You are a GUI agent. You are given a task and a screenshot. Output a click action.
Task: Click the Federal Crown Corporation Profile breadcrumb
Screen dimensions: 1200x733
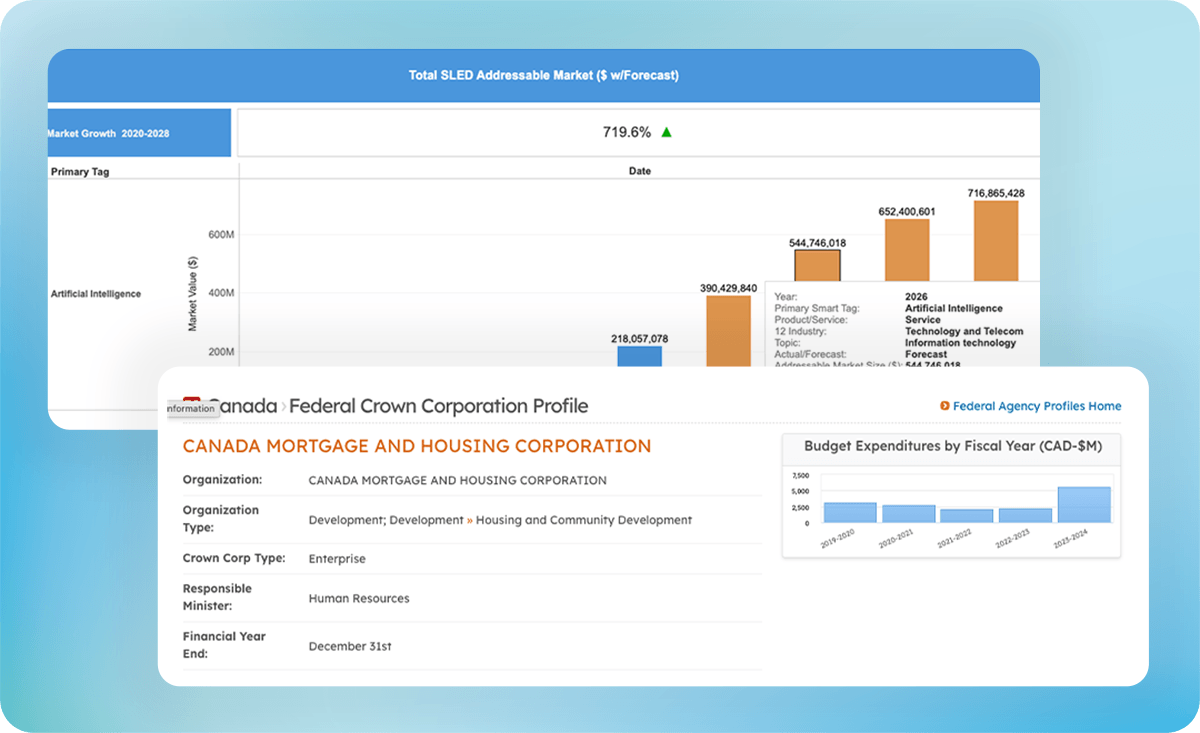click(x=438, y=406)
